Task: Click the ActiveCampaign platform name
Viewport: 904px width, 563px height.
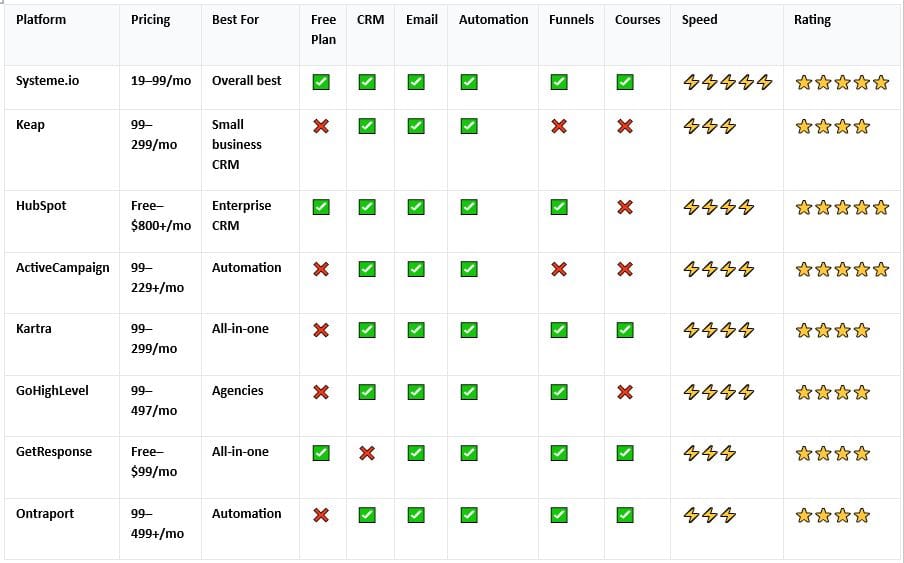Action: [62, 268]
